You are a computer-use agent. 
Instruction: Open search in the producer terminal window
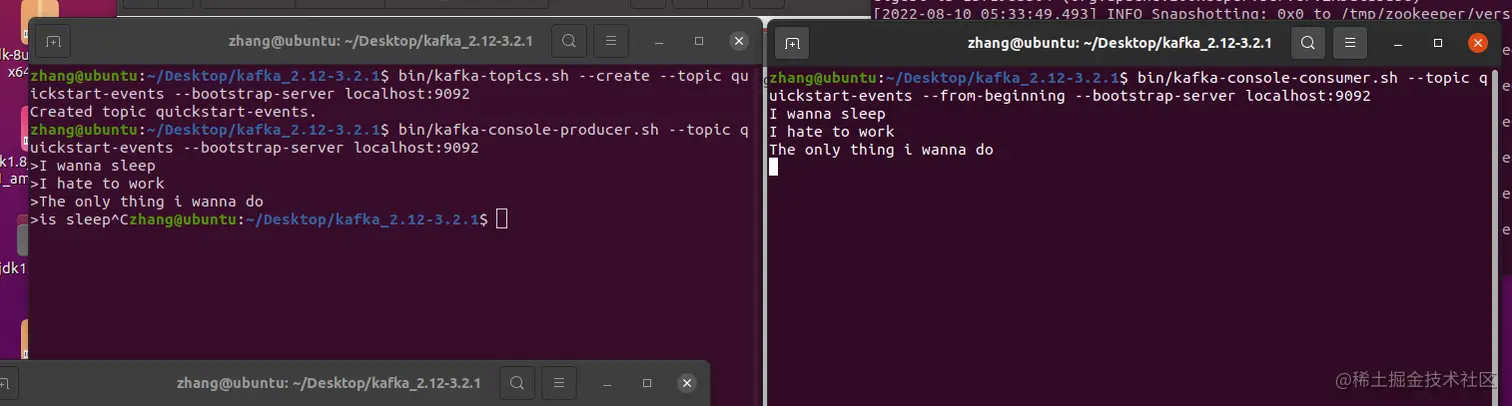pos(568,42)
